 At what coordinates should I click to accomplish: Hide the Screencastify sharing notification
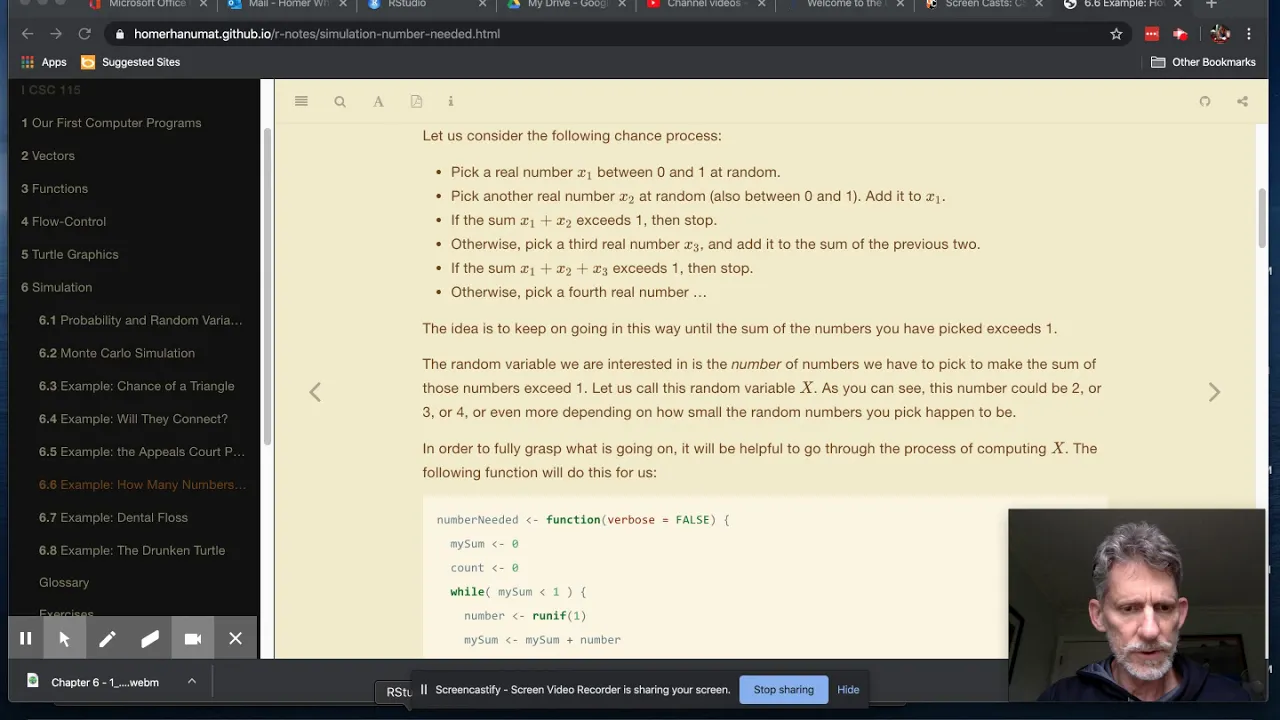[848, 690]
